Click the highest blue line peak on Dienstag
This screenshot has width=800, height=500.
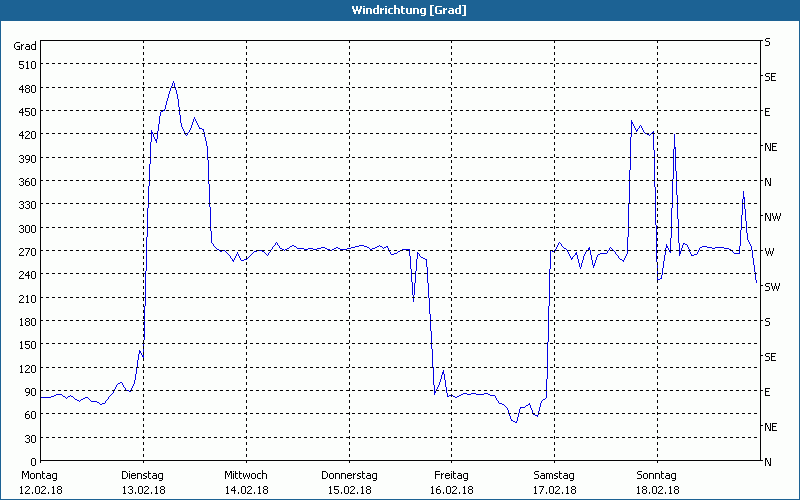(x=174, y=83)
